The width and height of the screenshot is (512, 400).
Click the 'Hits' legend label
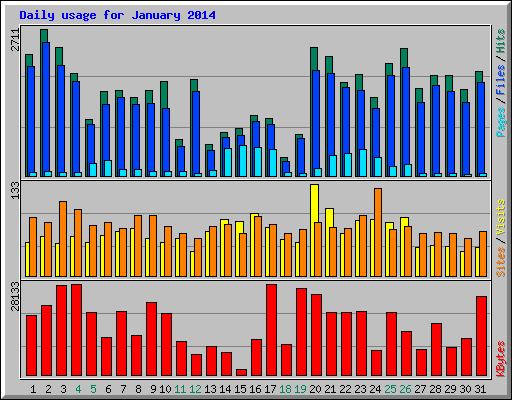[501, 41]
